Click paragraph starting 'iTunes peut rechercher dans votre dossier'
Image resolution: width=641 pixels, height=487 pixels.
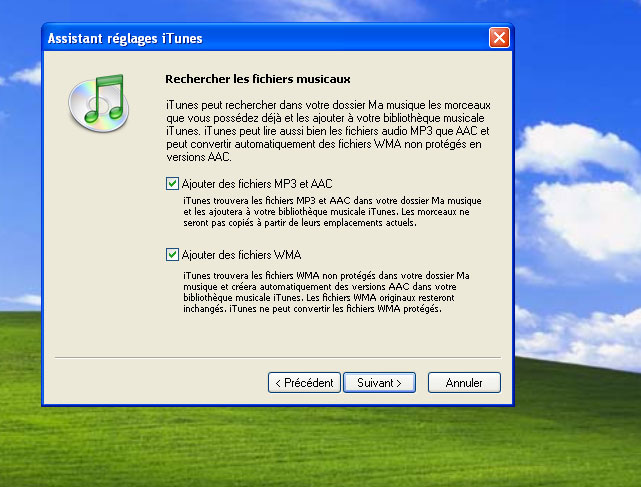(328, 131)
